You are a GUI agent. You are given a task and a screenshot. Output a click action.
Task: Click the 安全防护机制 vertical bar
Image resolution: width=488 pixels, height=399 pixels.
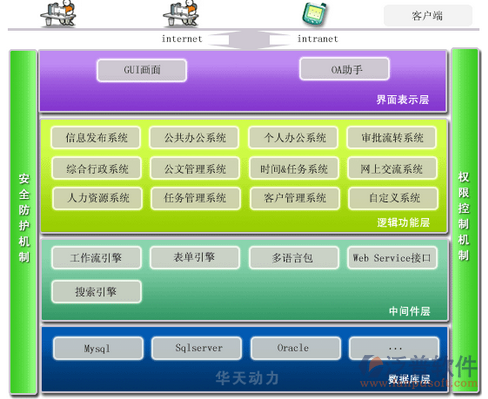23,222
